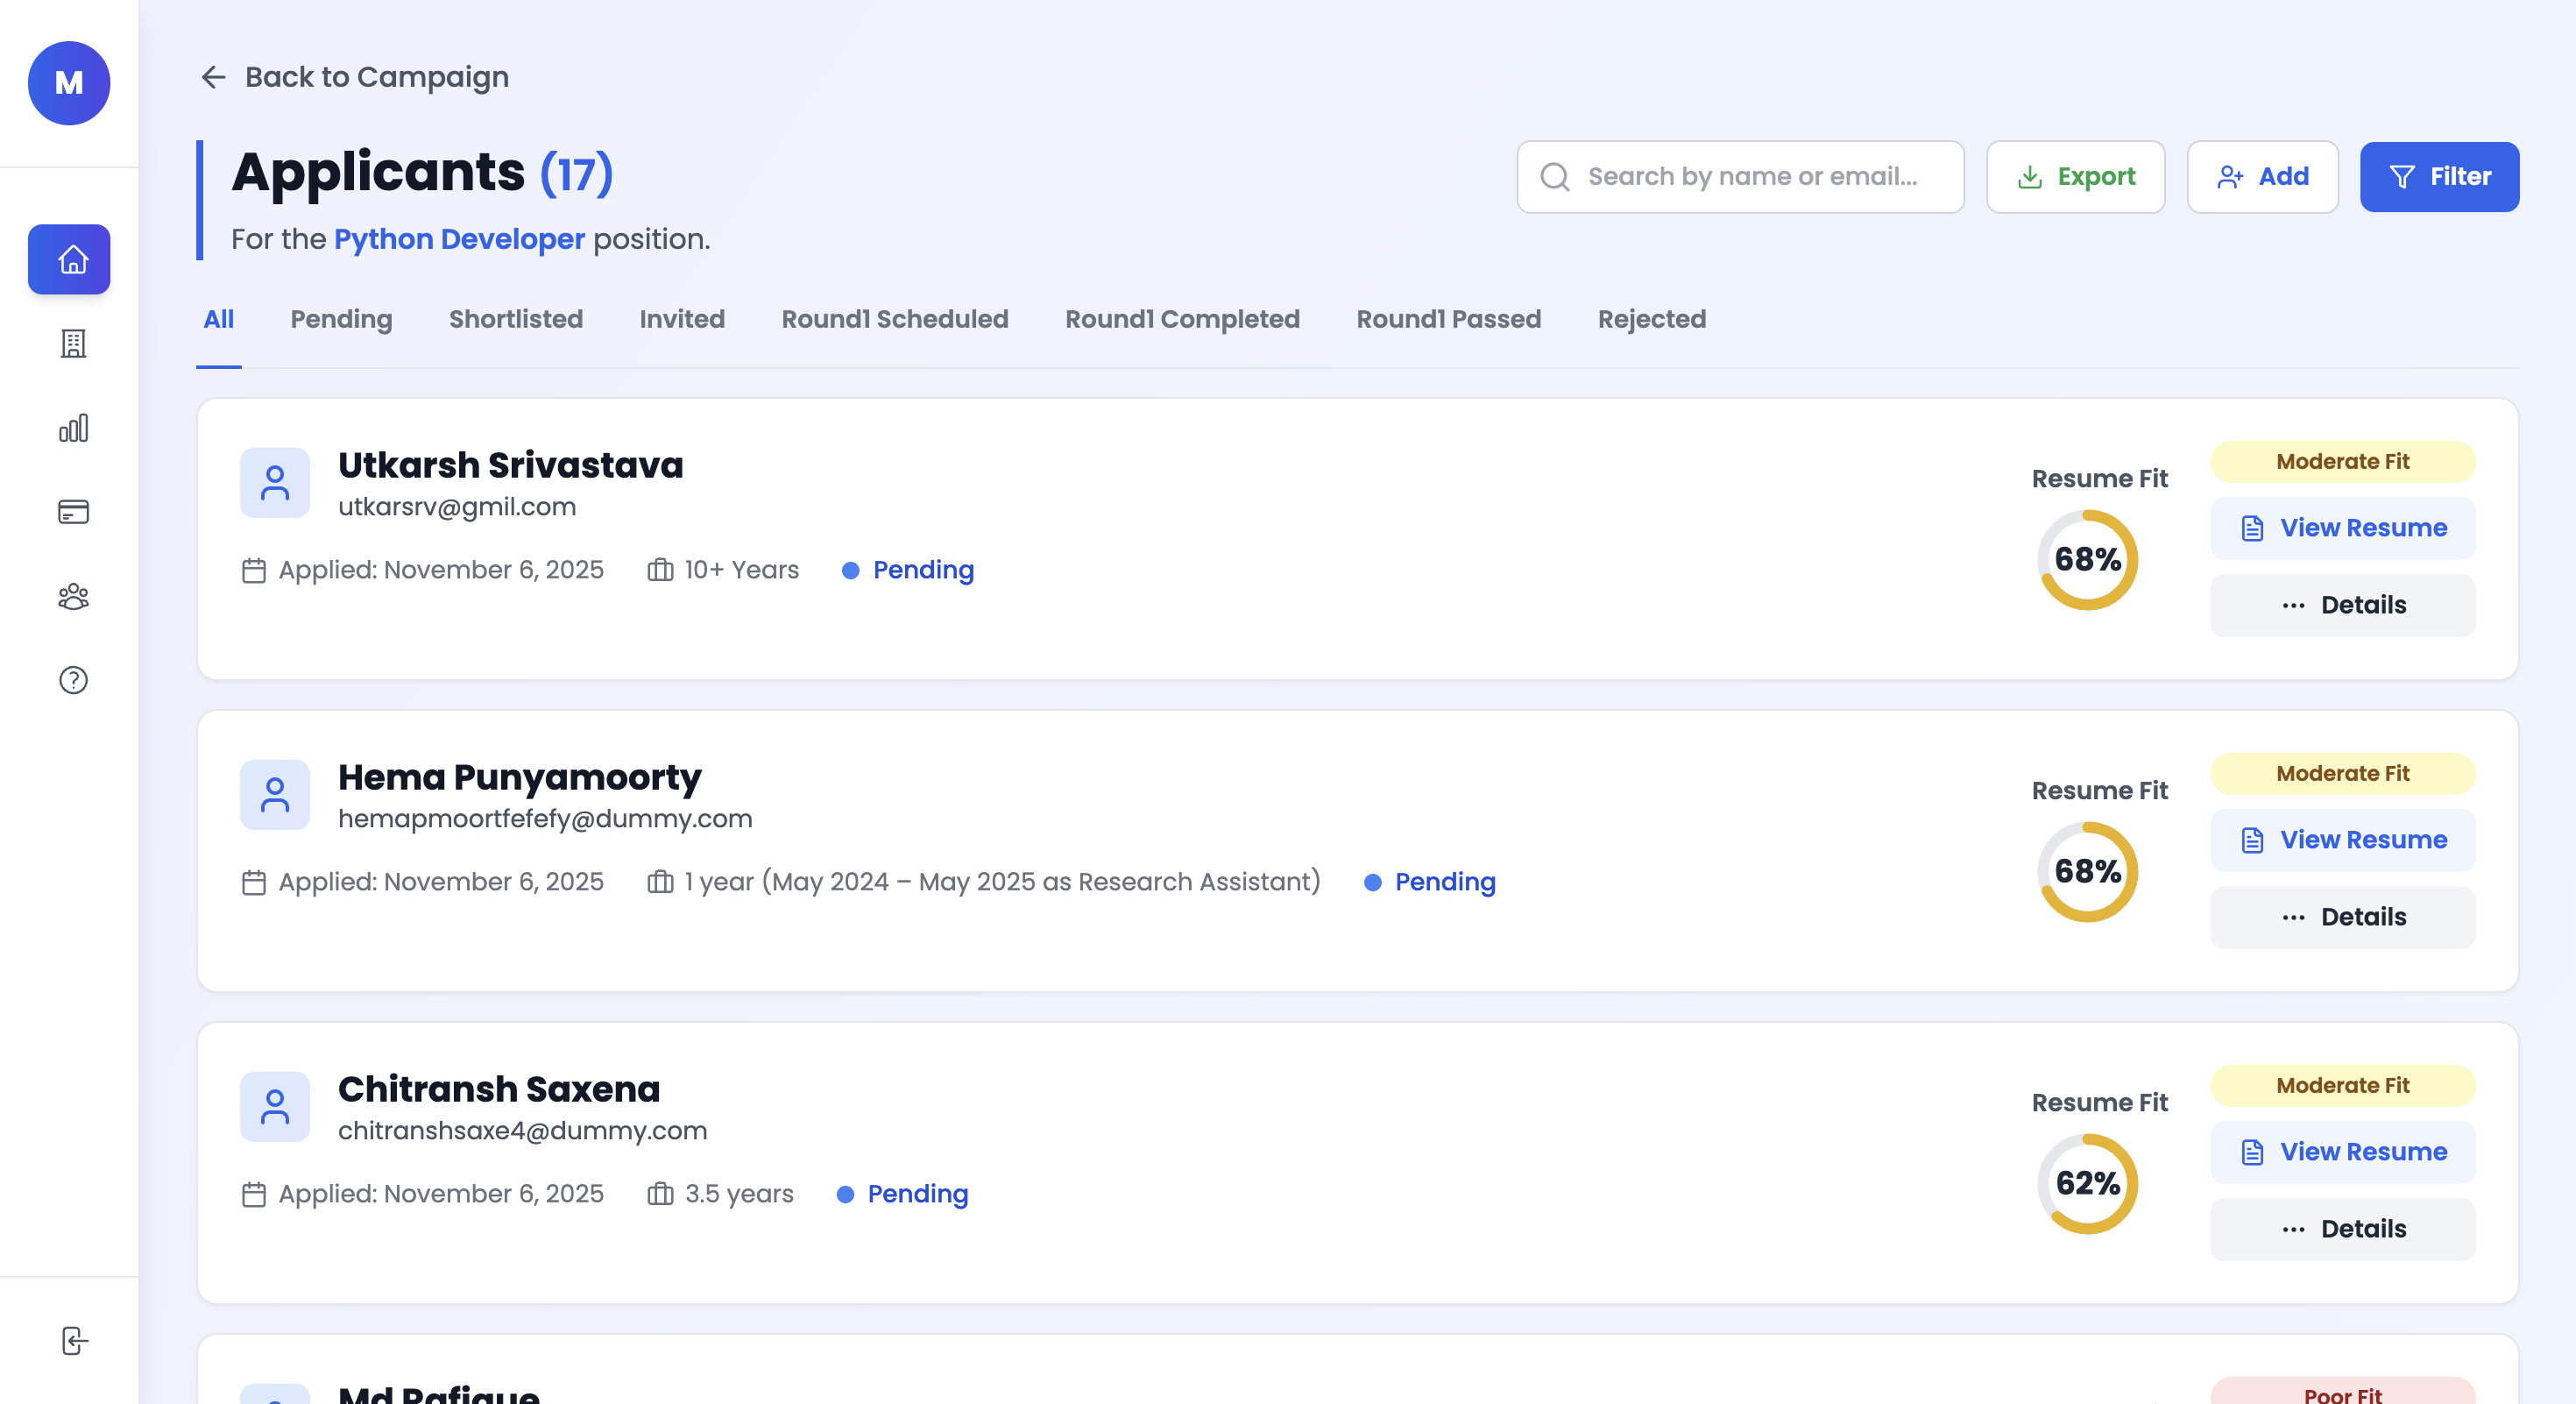Click the logout icon at sidebar bottom
The image size is (2576, 1404).
pos(74,1342)
